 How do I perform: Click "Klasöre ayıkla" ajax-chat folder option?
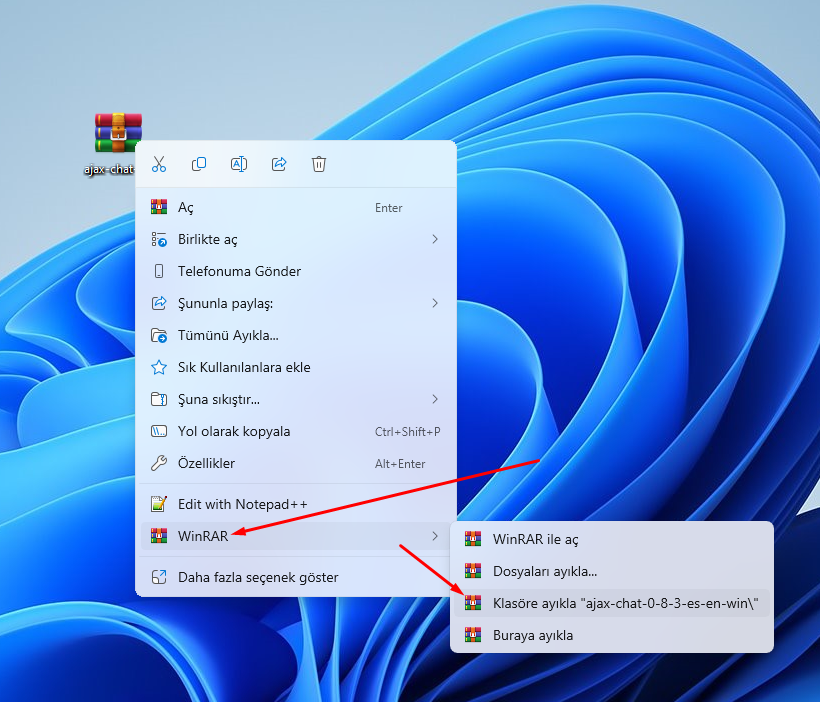click(x=612, y=603)
